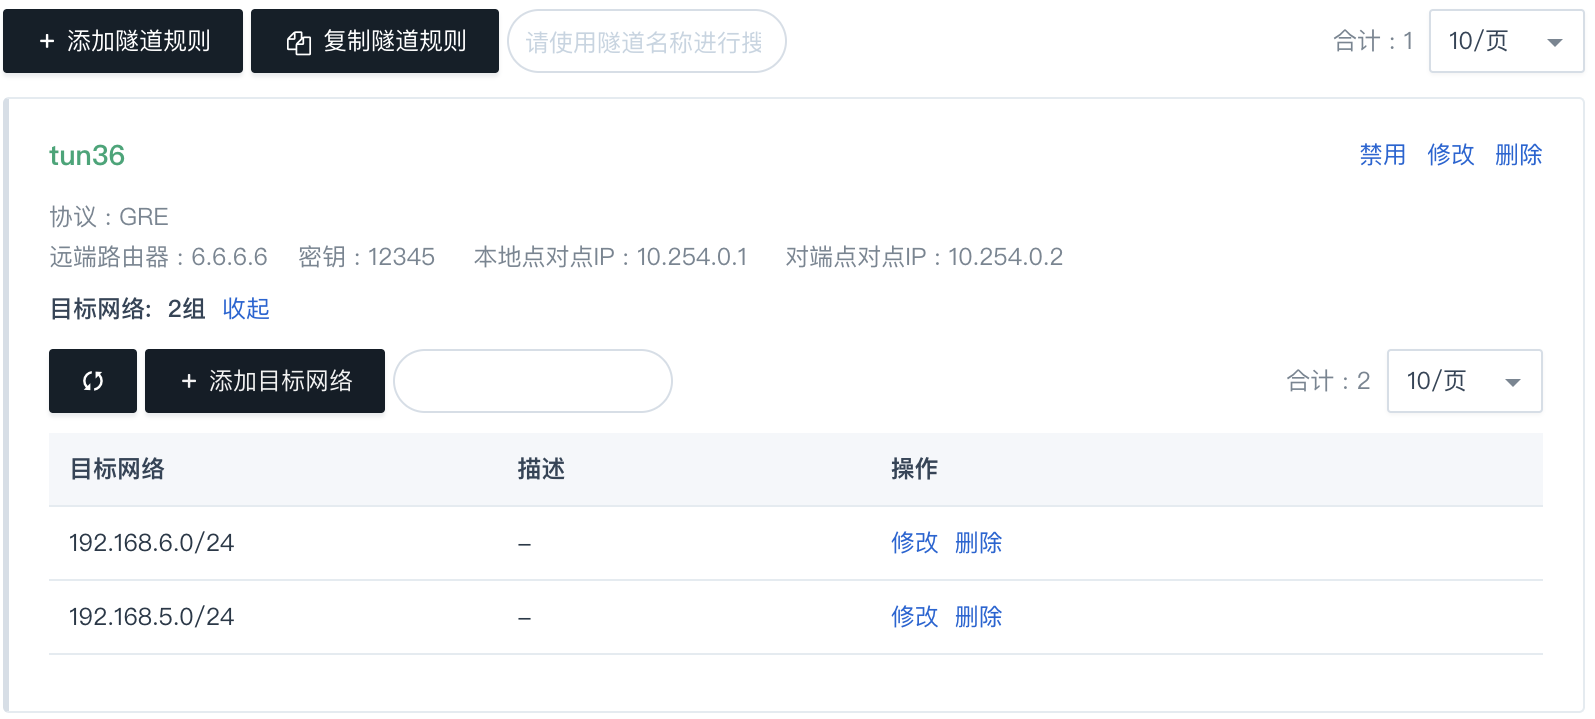Click the 目标网络 column header
Viewport: 1595px width, 719px height.
117,469
